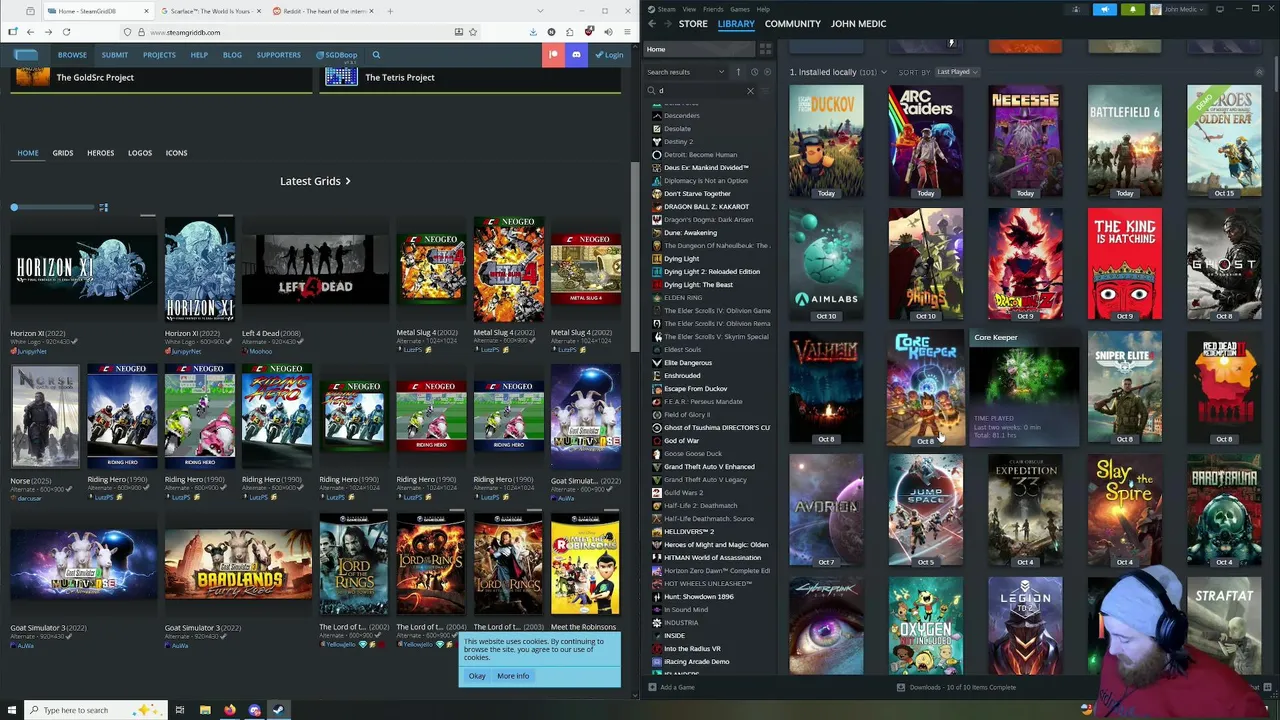1280x720 pixels.
Task: Open the Search results dropdown in Steam
Action: click(686, 72)
